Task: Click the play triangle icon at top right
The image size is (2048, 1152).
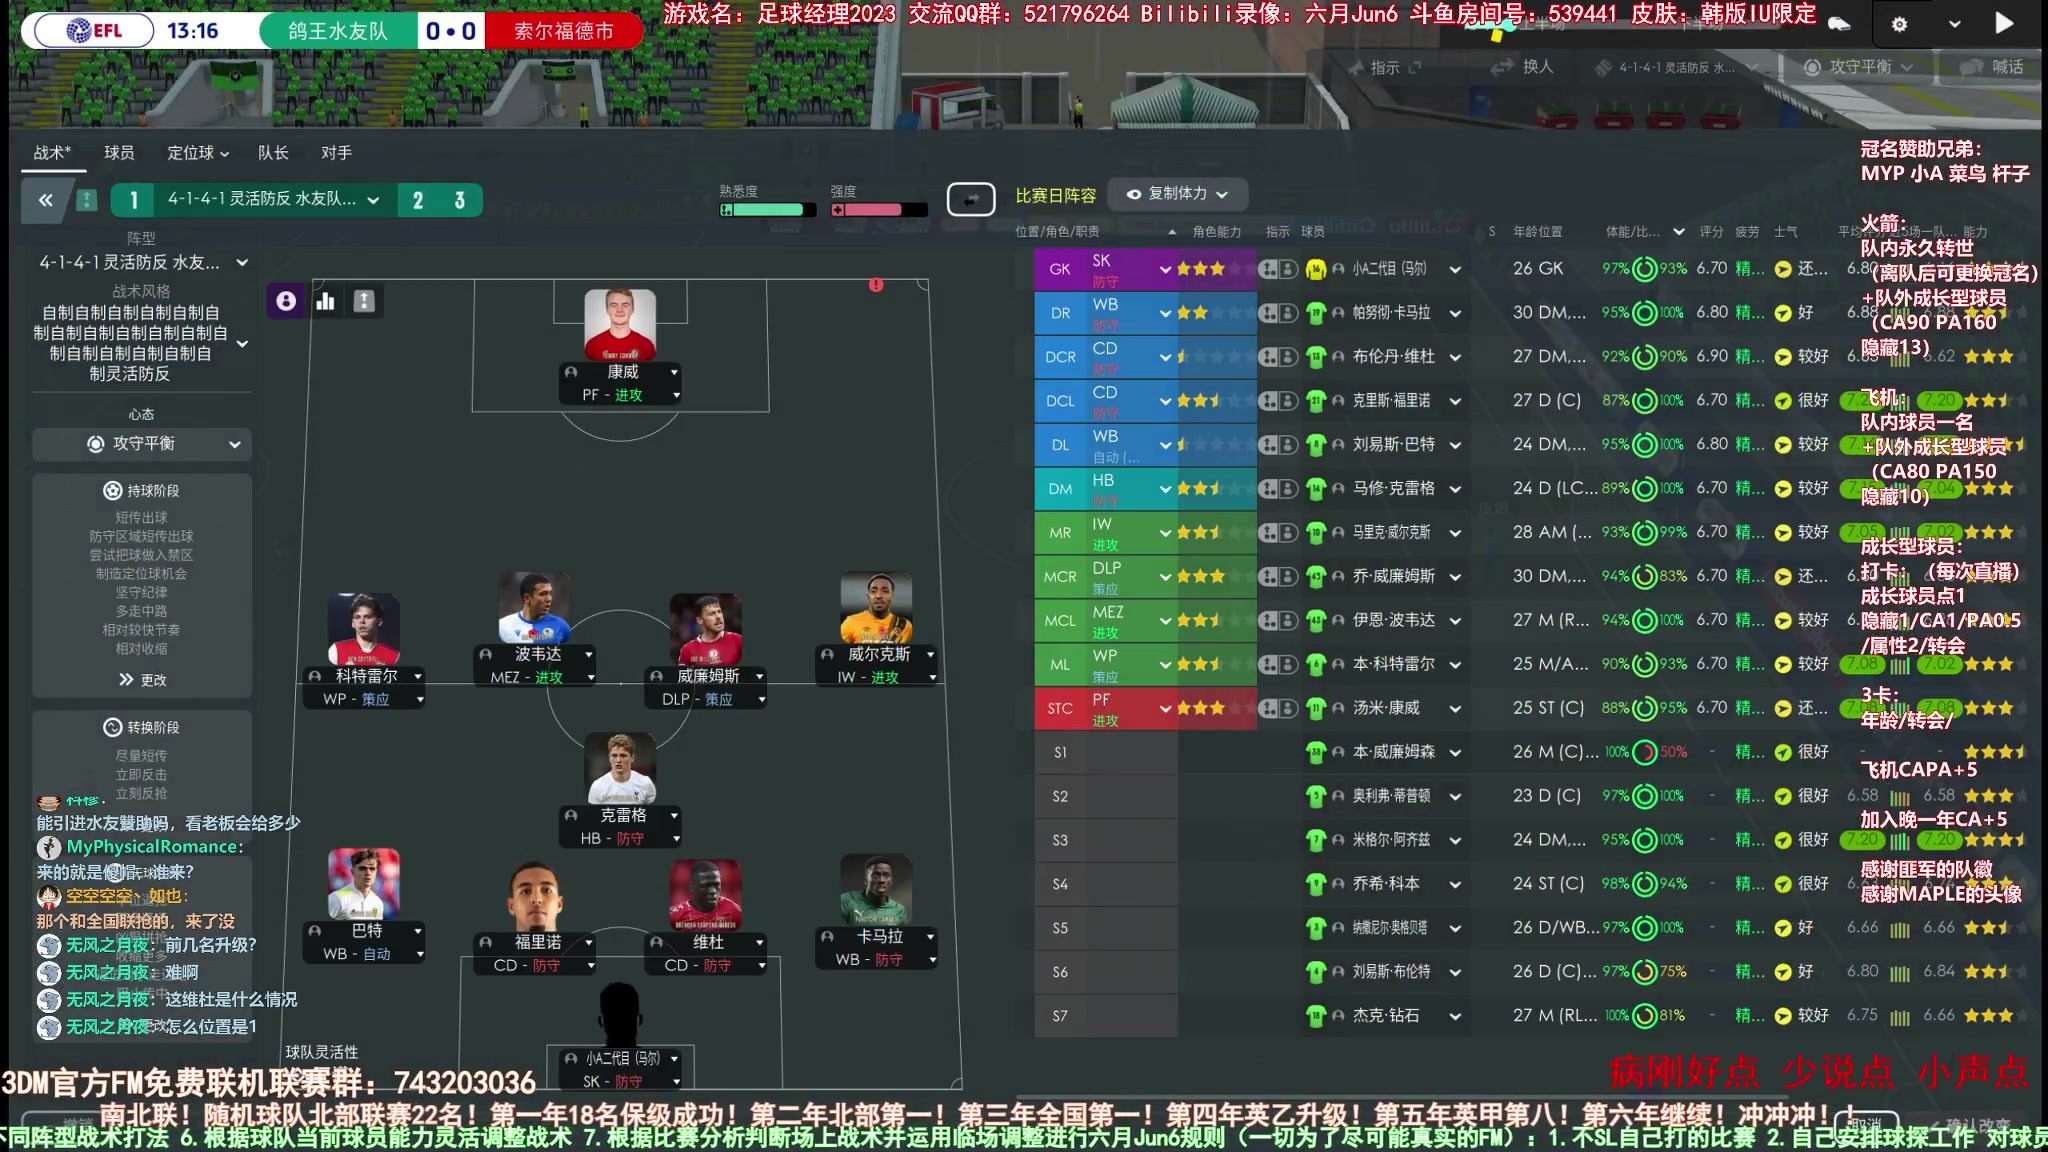Action: click(x=2003, y=23)
